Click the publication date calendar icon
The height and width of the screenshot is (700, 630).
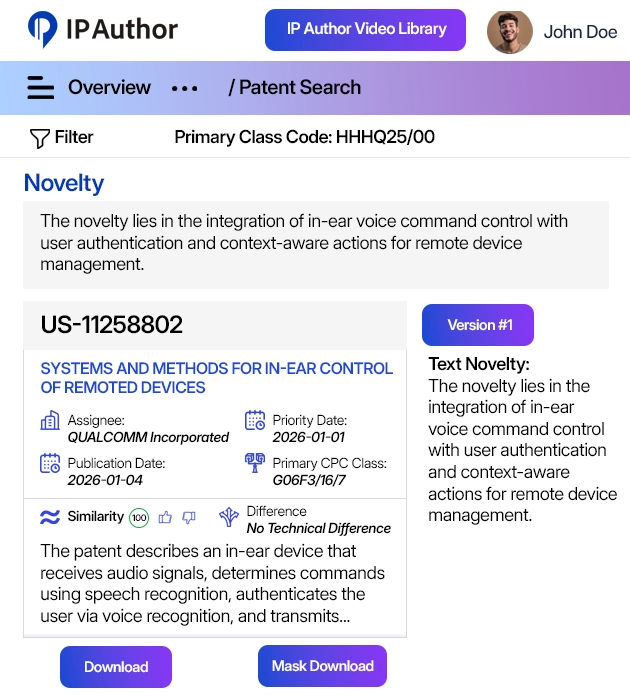(50, 464)
